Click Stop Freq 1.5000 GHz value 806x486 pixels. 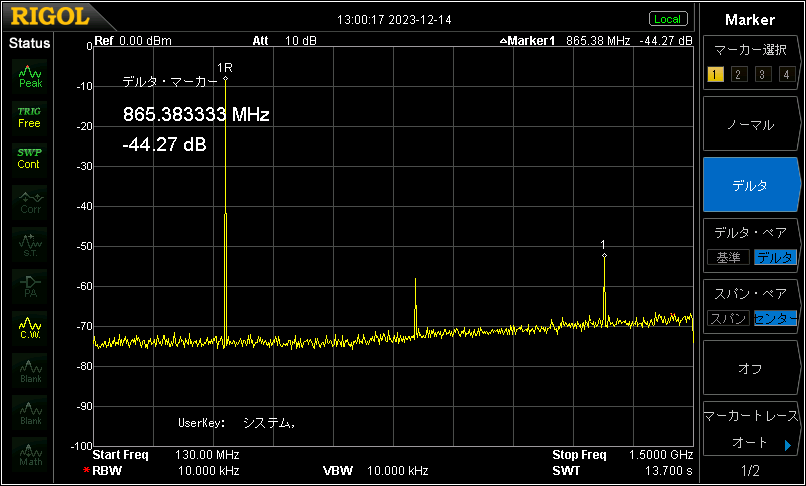click(x=661, y=455)
